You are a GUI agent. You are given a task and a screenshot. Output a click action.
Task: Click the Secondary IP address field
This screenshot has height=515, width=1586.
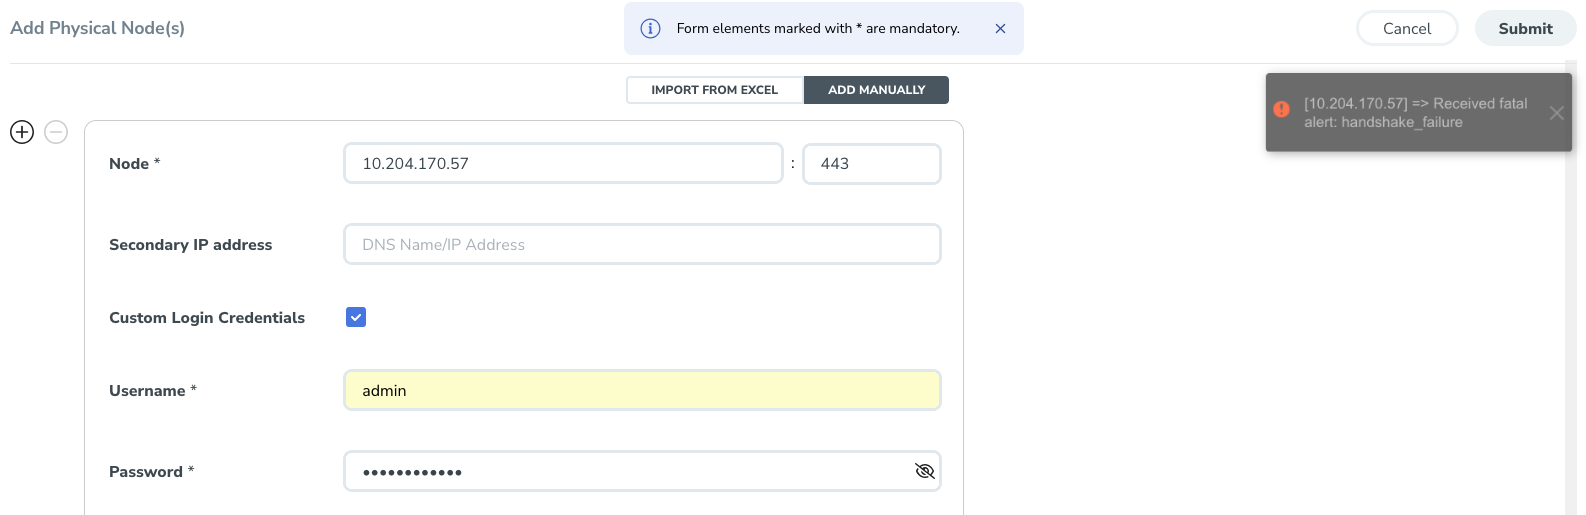pyautogui.click(x=642, y=244)
